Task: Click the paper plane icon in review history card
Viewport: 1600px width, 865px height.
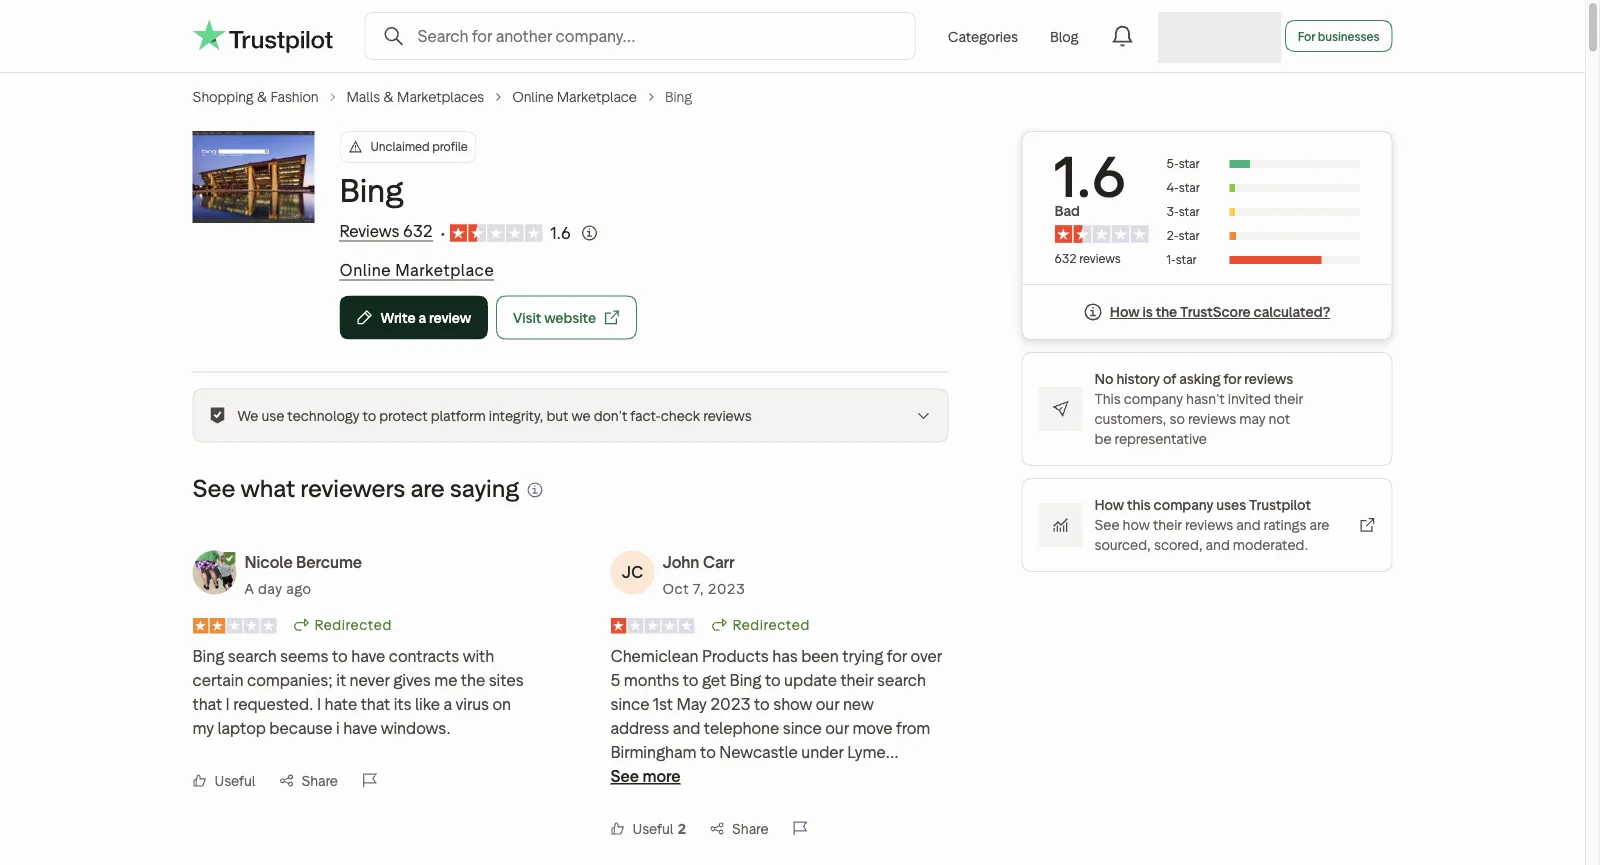Action: point(1061,409)
